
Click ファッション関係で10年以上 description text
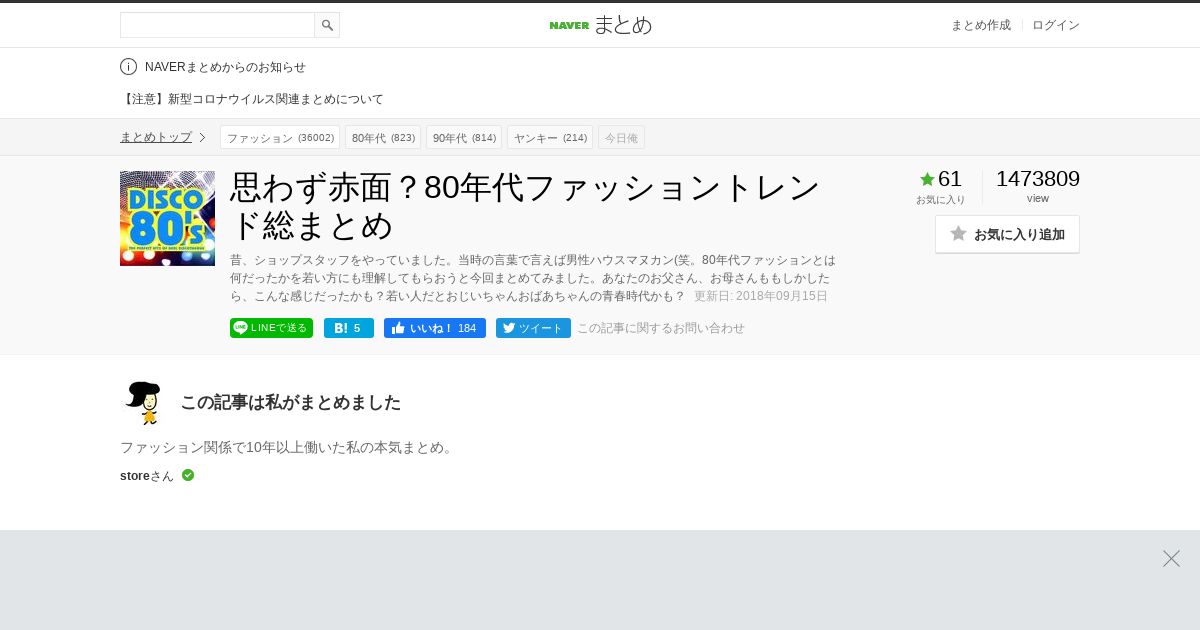tap(288, 447)
